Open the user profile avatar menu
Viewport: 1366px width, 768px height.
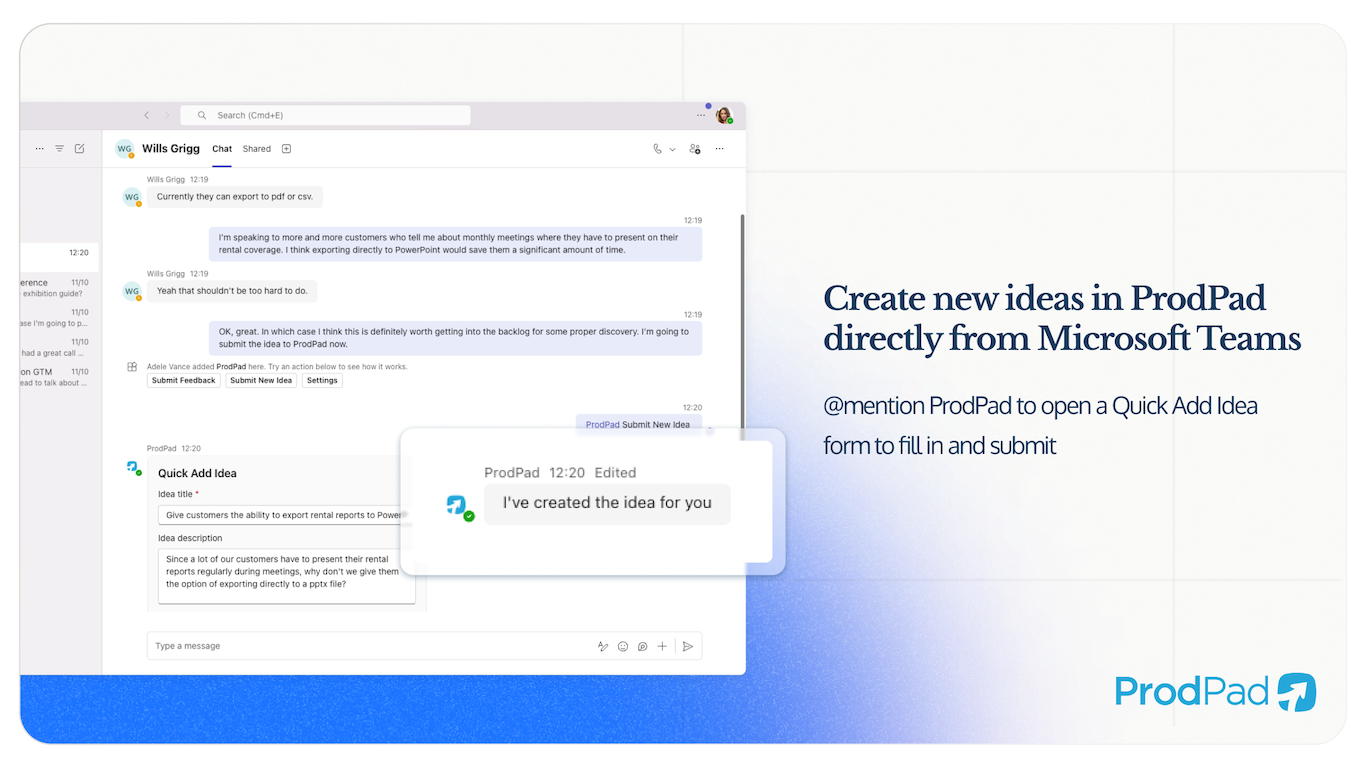tap(723, 115)
